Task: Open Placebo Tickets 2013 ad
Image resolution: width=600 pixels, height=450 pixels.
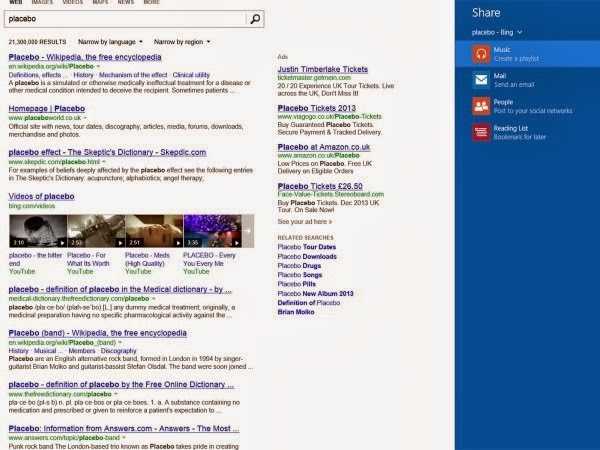Action: click(x=316, y=108)
